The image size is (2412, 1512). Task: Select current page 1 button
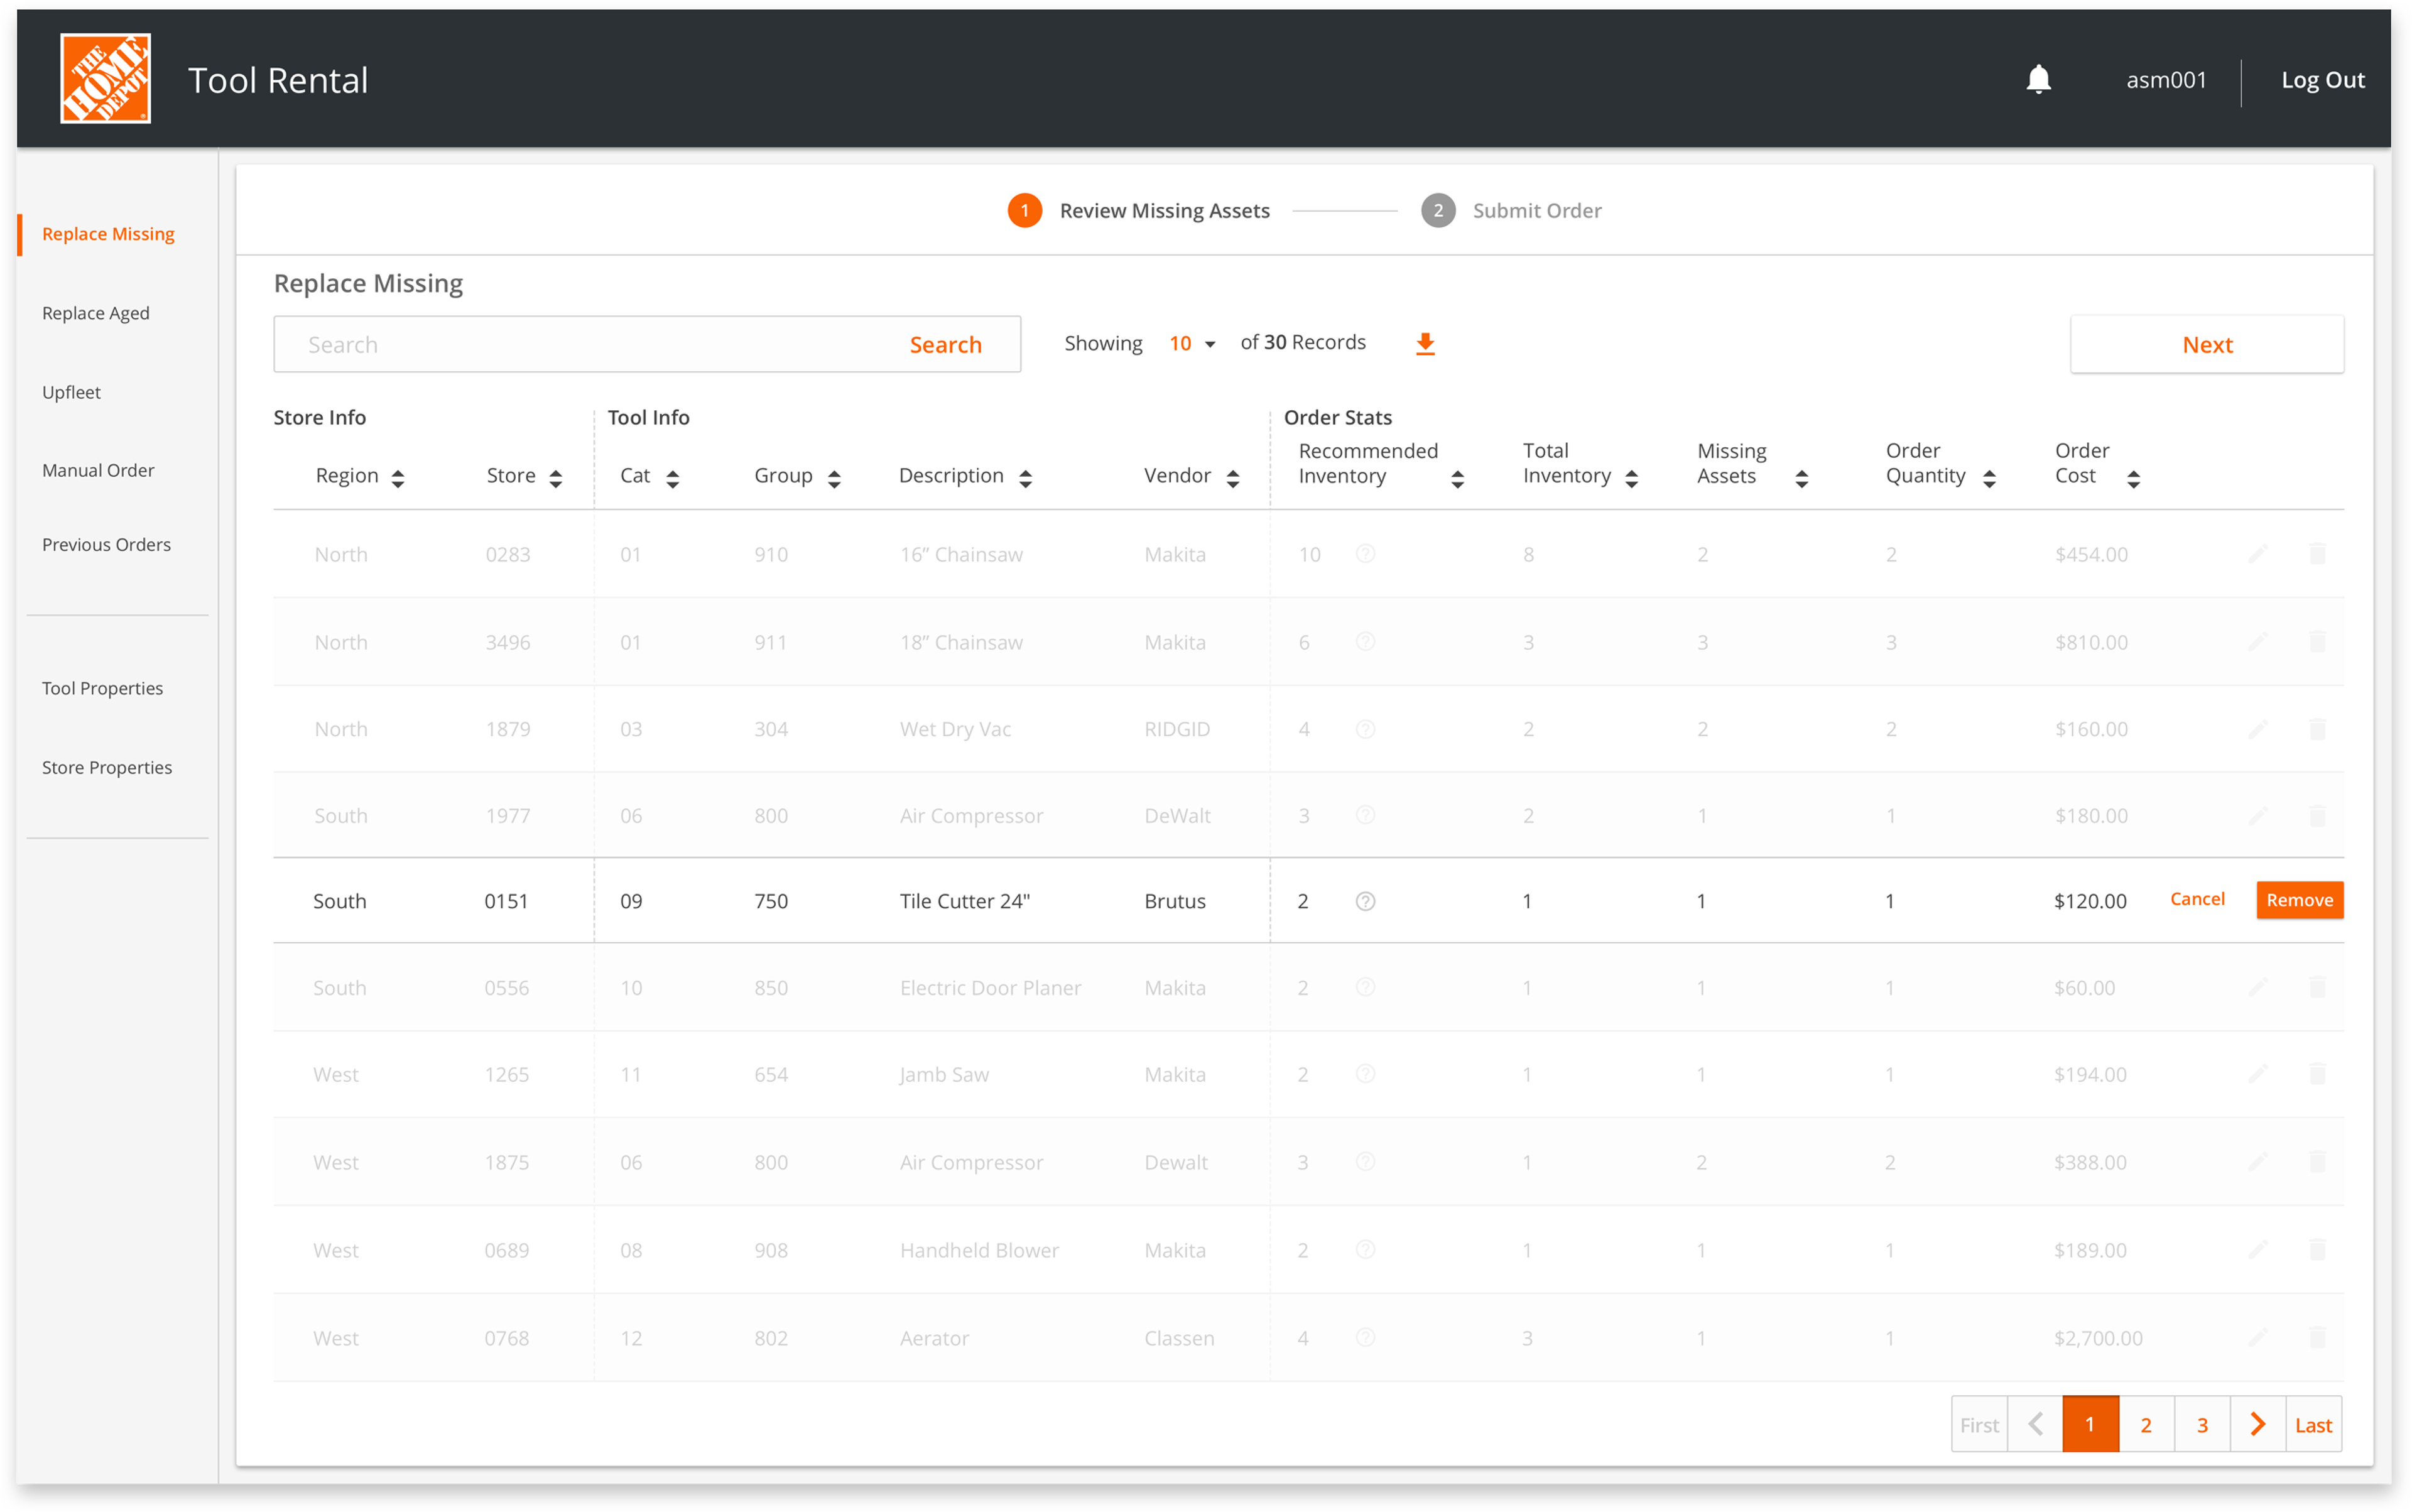coord(2090,1424)
